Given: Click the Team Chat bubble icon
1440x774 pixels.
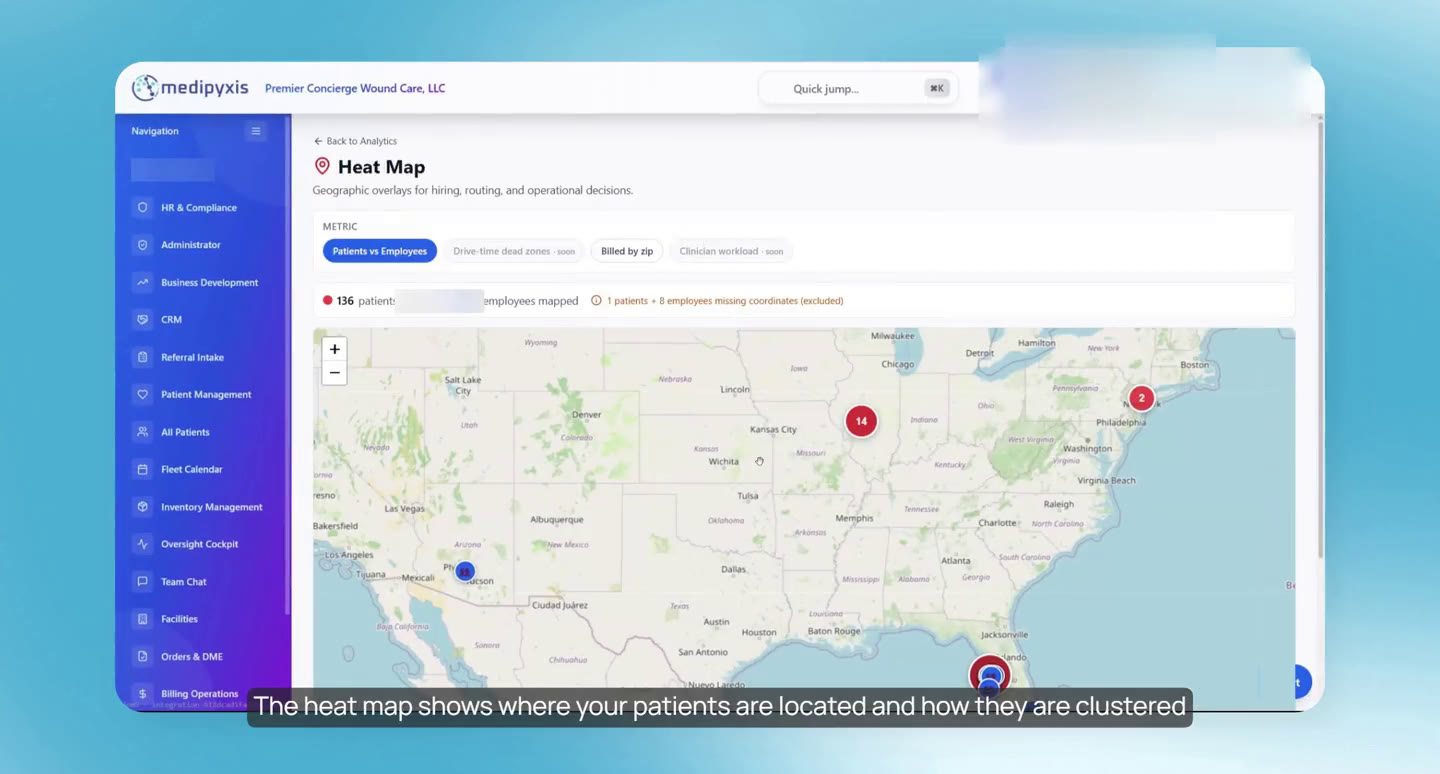Looking at the screenshot, I should tap(143, 581).
